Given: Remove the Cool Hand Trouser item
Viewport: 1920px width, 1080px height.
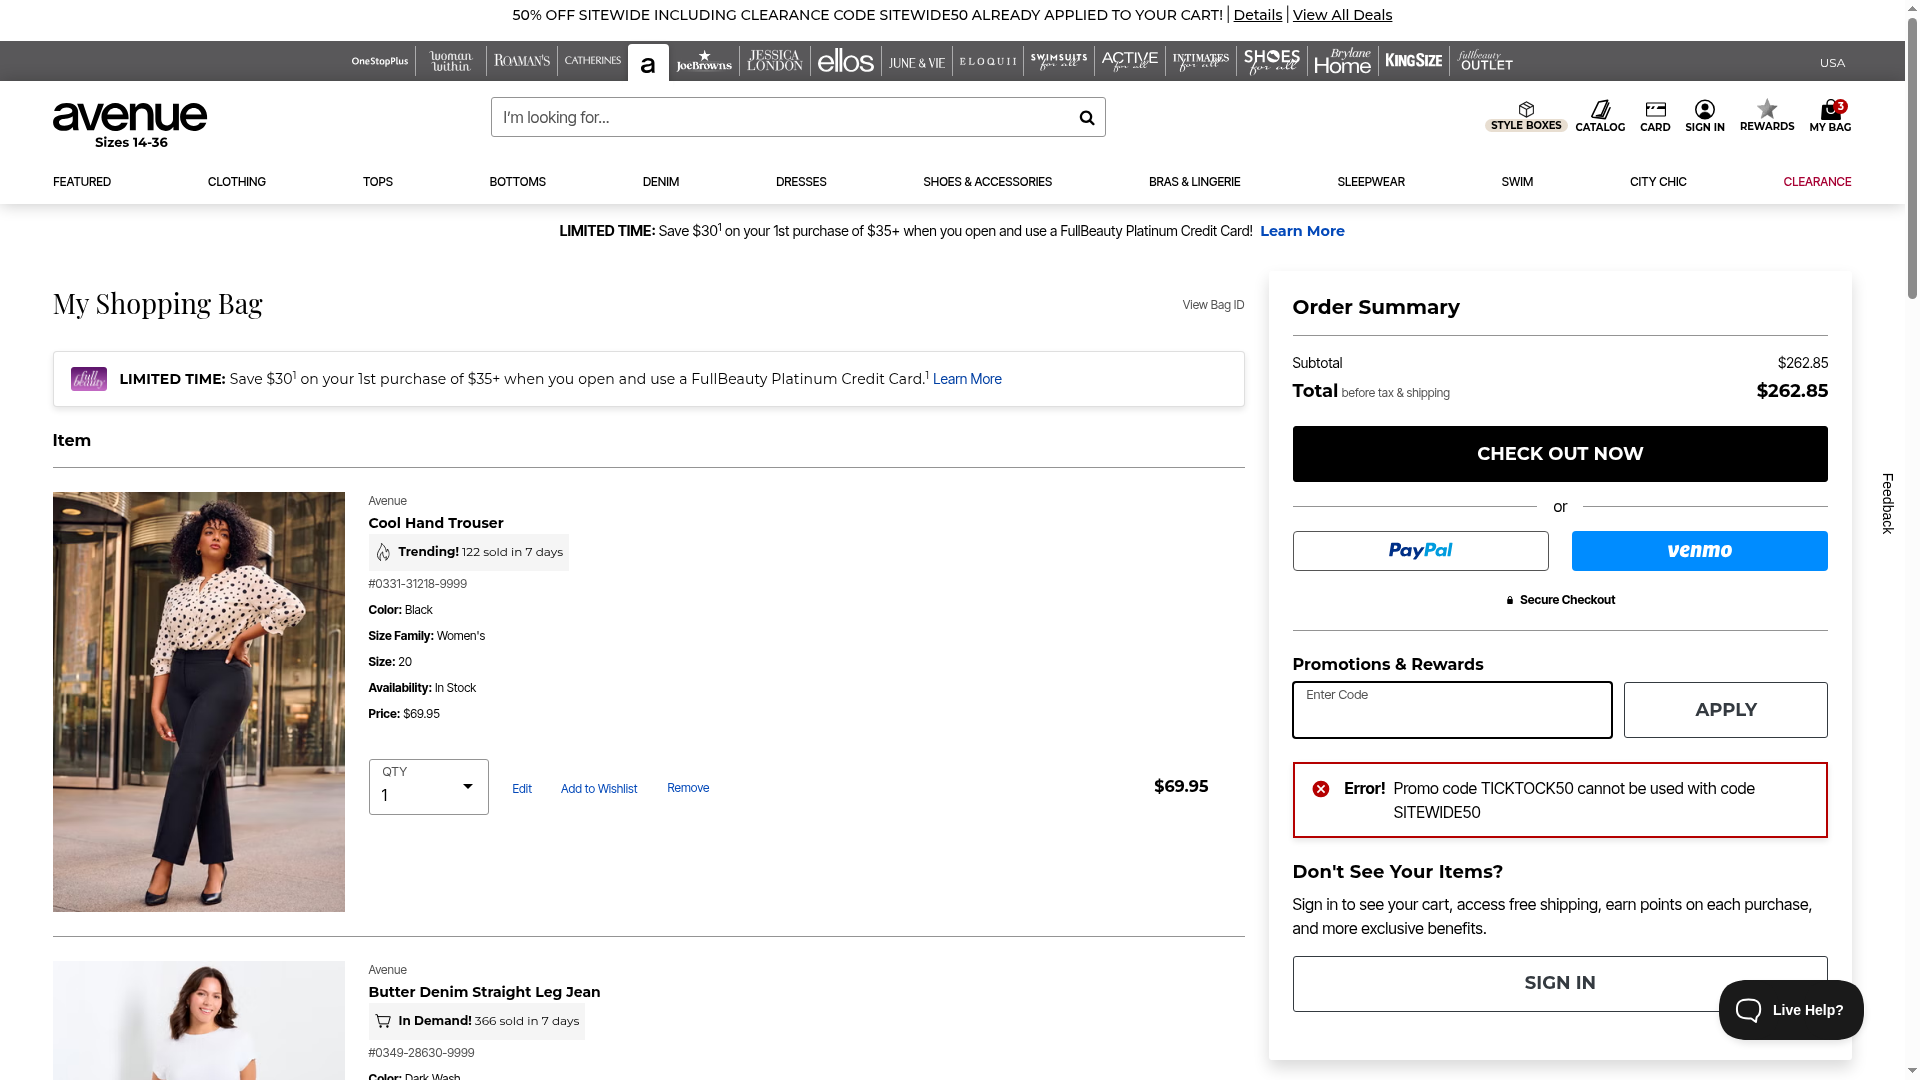Looking at the screenshot, I should tap(687, 788).
